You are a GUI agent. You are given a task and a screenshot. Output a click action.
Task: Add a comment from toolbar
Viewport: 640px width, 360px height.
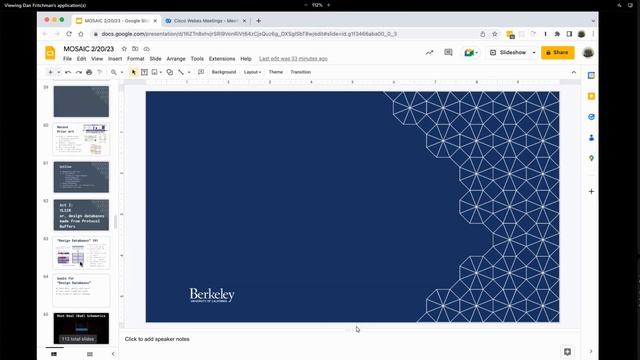(x=201, y=72)
